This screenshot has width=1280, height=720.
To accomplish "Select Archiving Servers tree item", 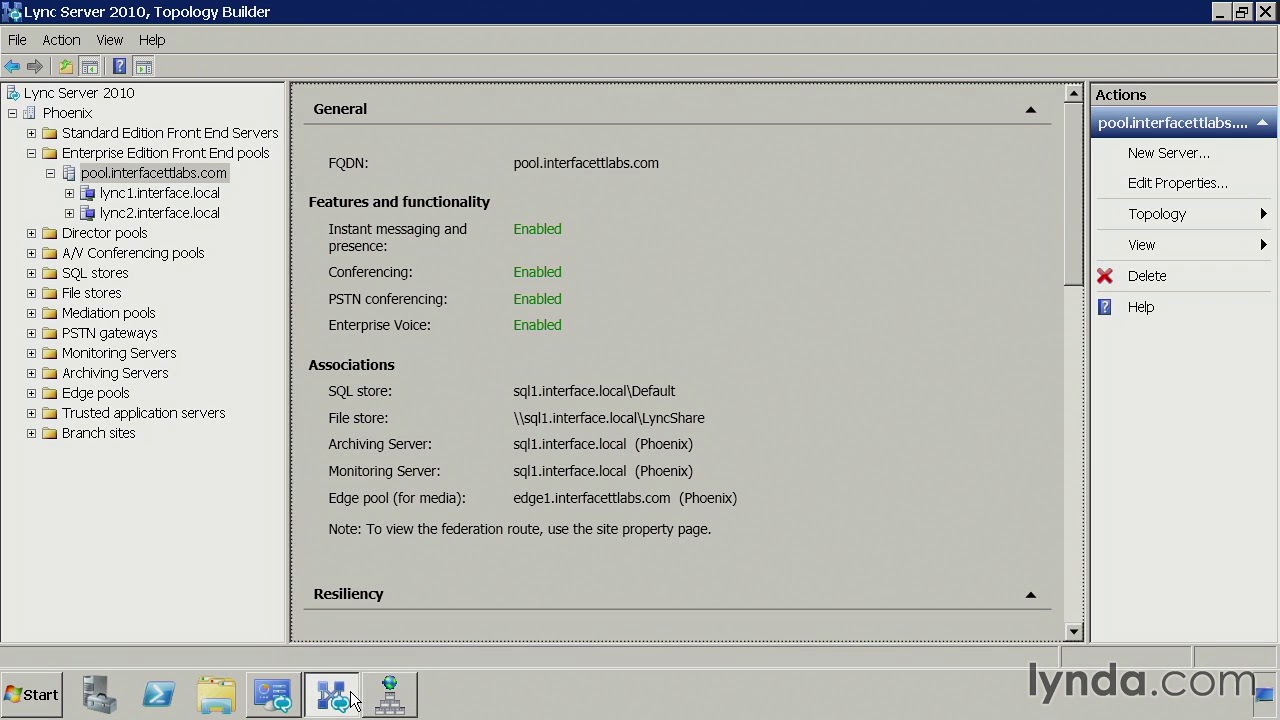I will coord(115,373).
